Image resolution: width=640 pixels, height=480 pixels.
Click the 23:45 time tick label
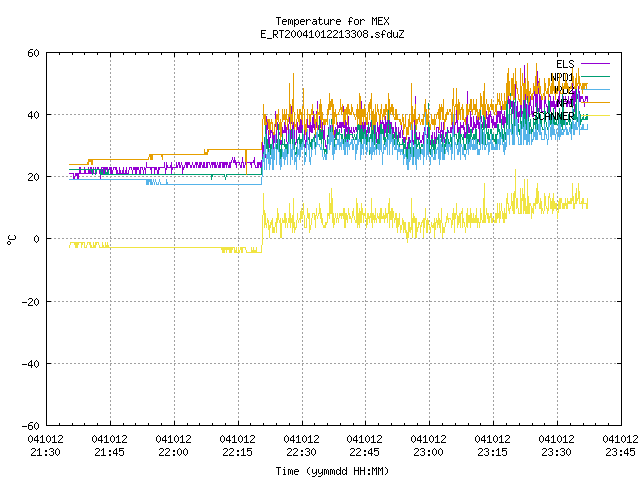tap(620, 452)
